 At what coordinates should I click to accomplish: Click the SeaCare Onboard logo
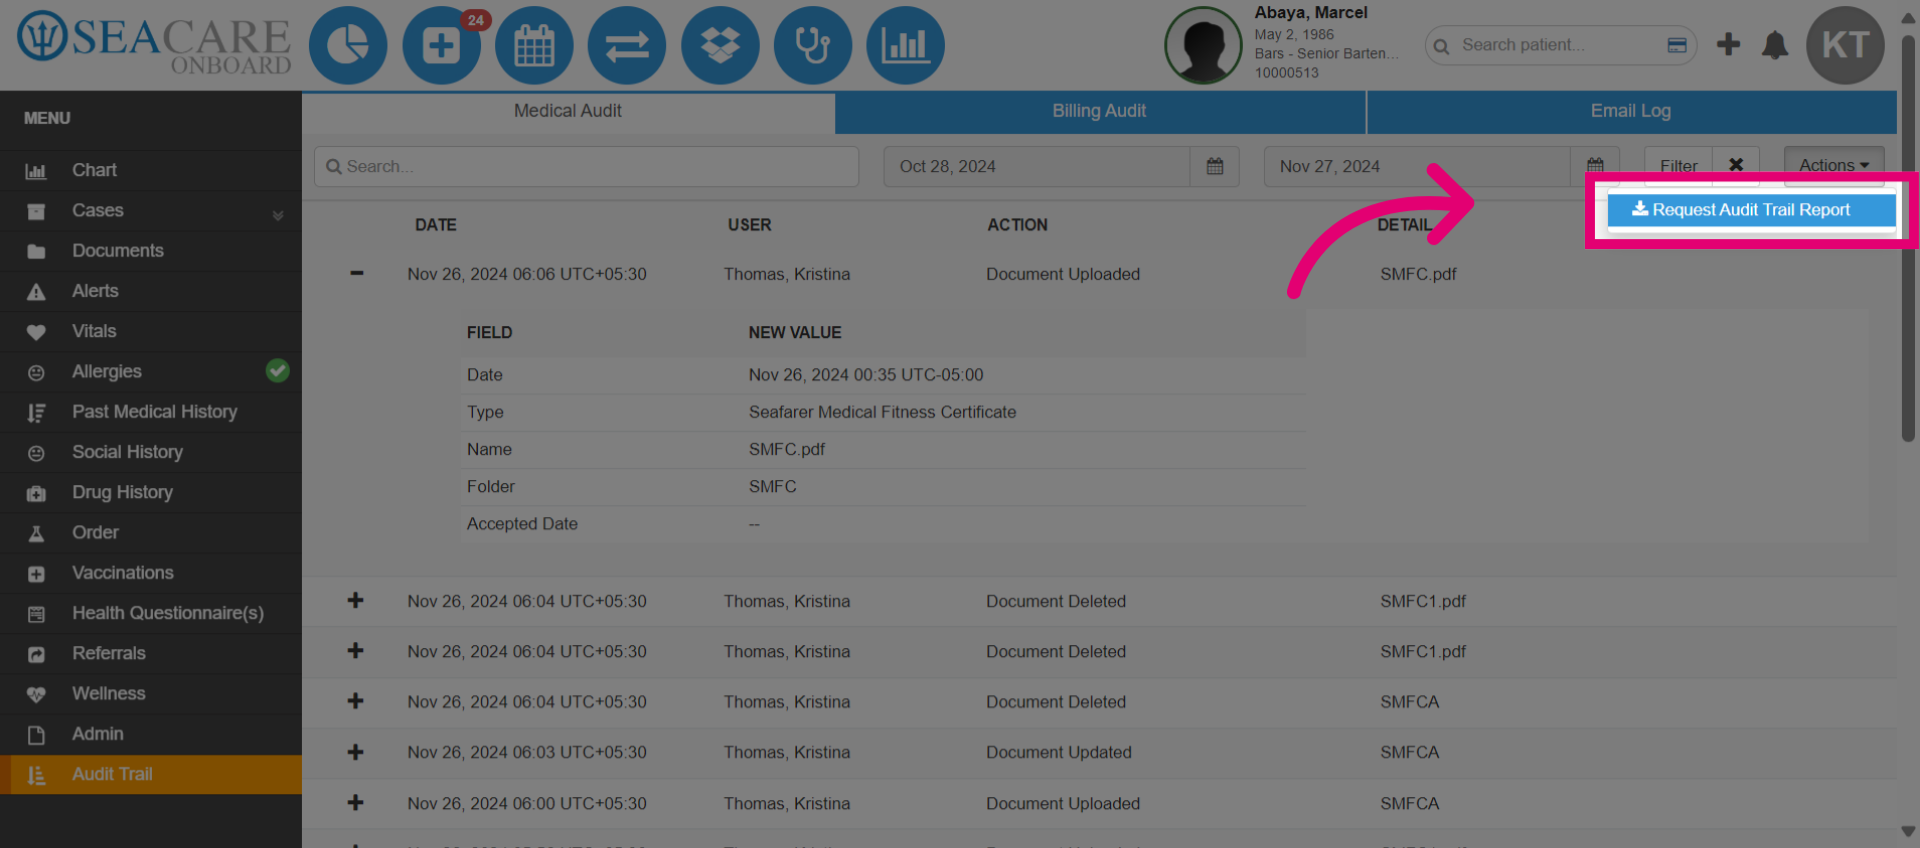[154, 44]
